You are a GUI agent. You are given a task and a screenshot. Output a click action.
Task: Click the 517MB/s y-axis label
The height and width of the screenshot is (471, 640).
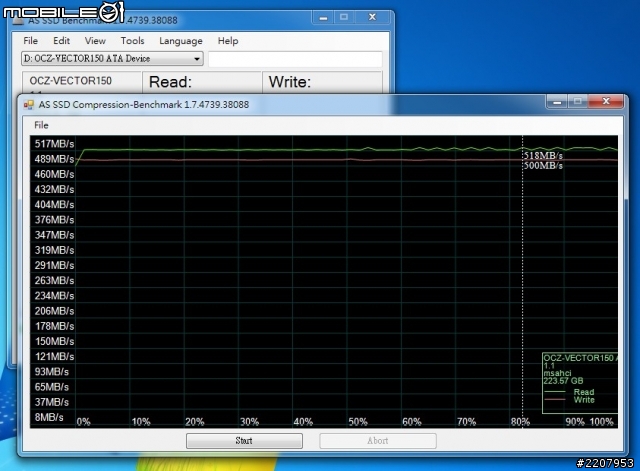[54, 144]
